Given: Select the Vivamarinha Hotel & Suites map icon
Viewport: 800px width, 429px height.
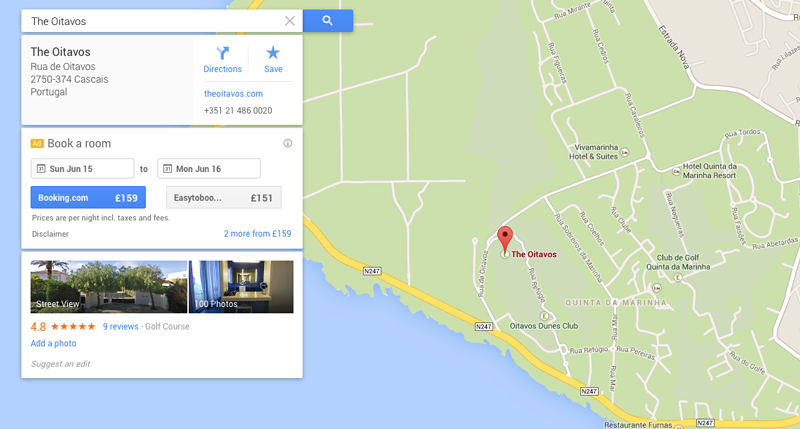Looking at the screenshot, I should [624, 152].
